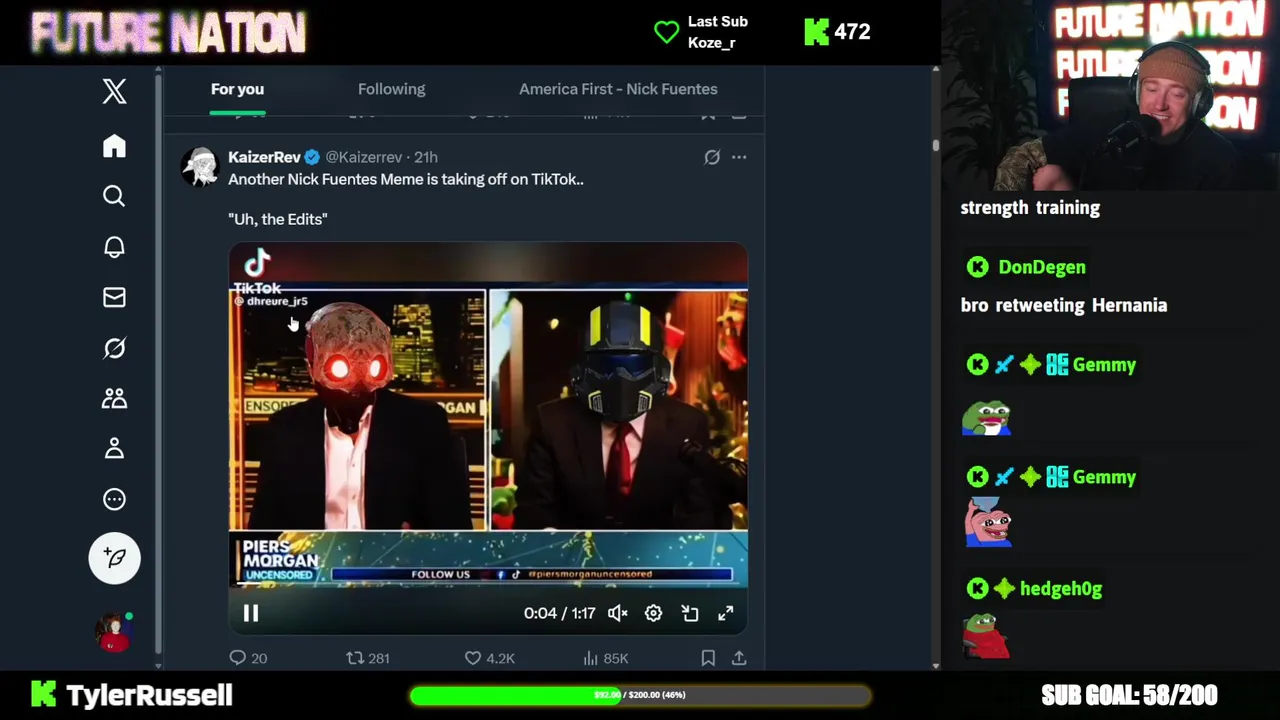Open Notifications bell icon
Viewport: 1280px width, 720px height.
114,247
